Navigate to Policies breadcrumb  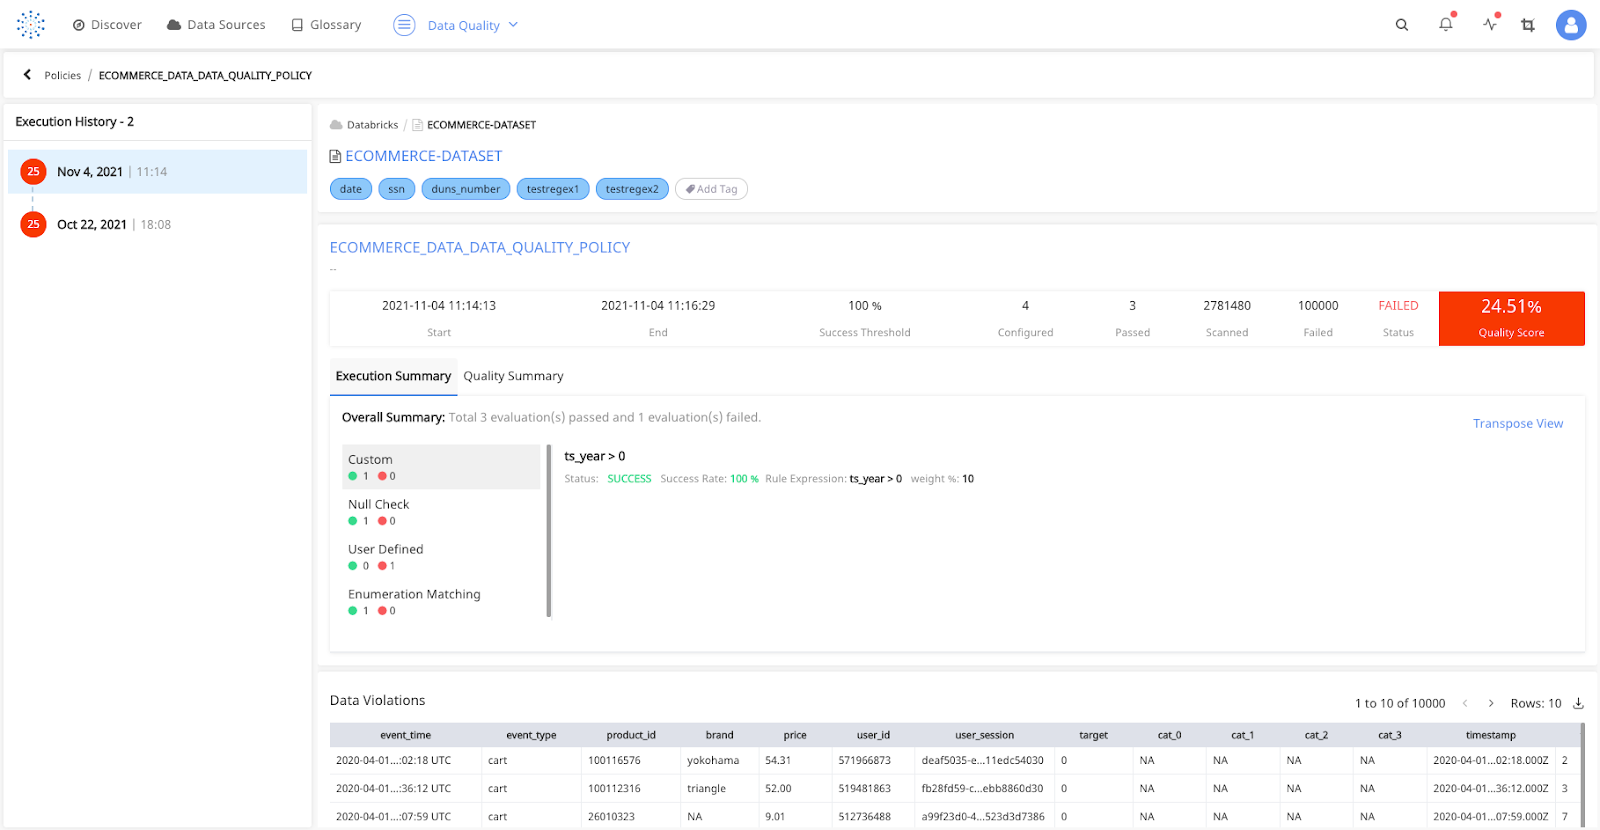pos(63,76)
